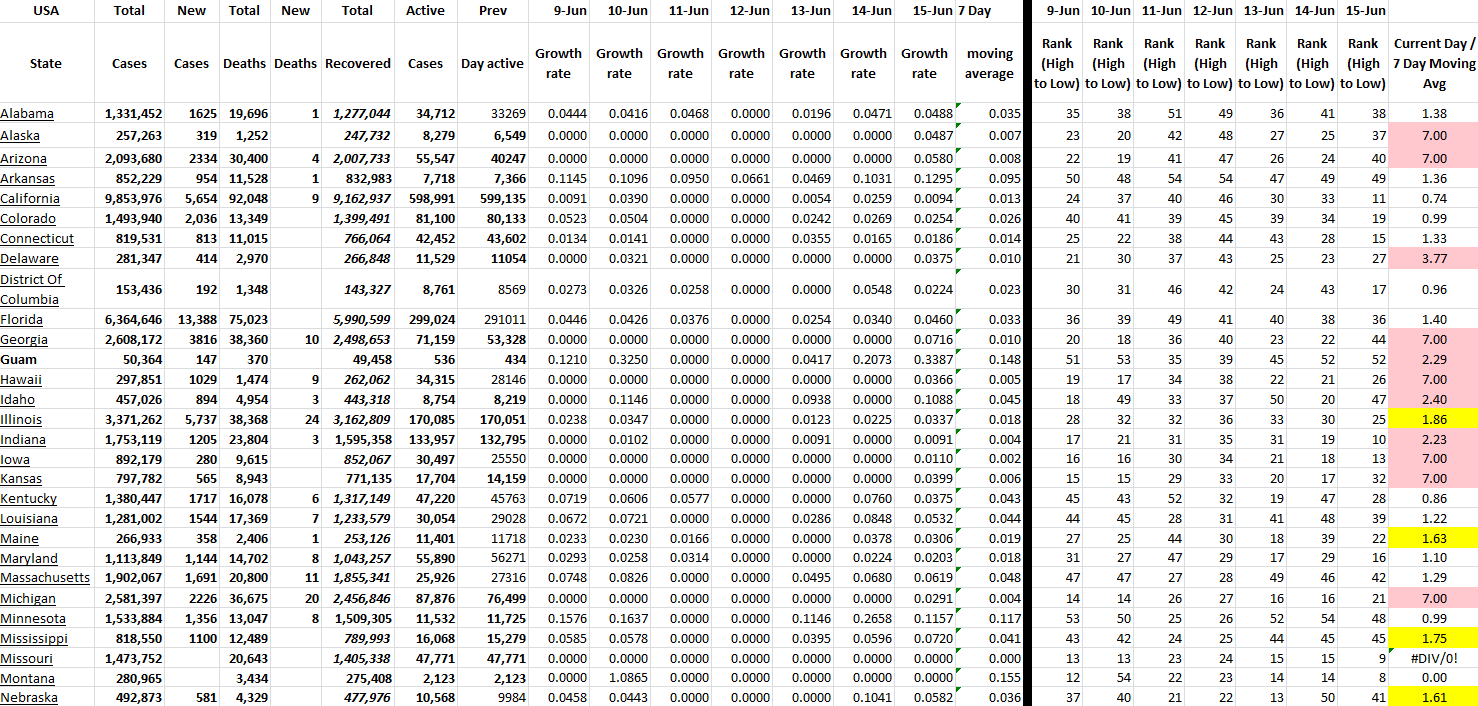This screenshot has height=706, width=1478.
Task: Select the yellow 1.86 cell for Illinois
Action: (1433, 420)
